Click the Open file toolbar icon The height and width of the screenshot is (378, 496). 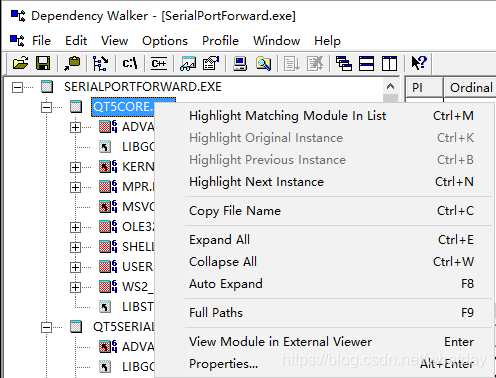(x=20, y=63)
